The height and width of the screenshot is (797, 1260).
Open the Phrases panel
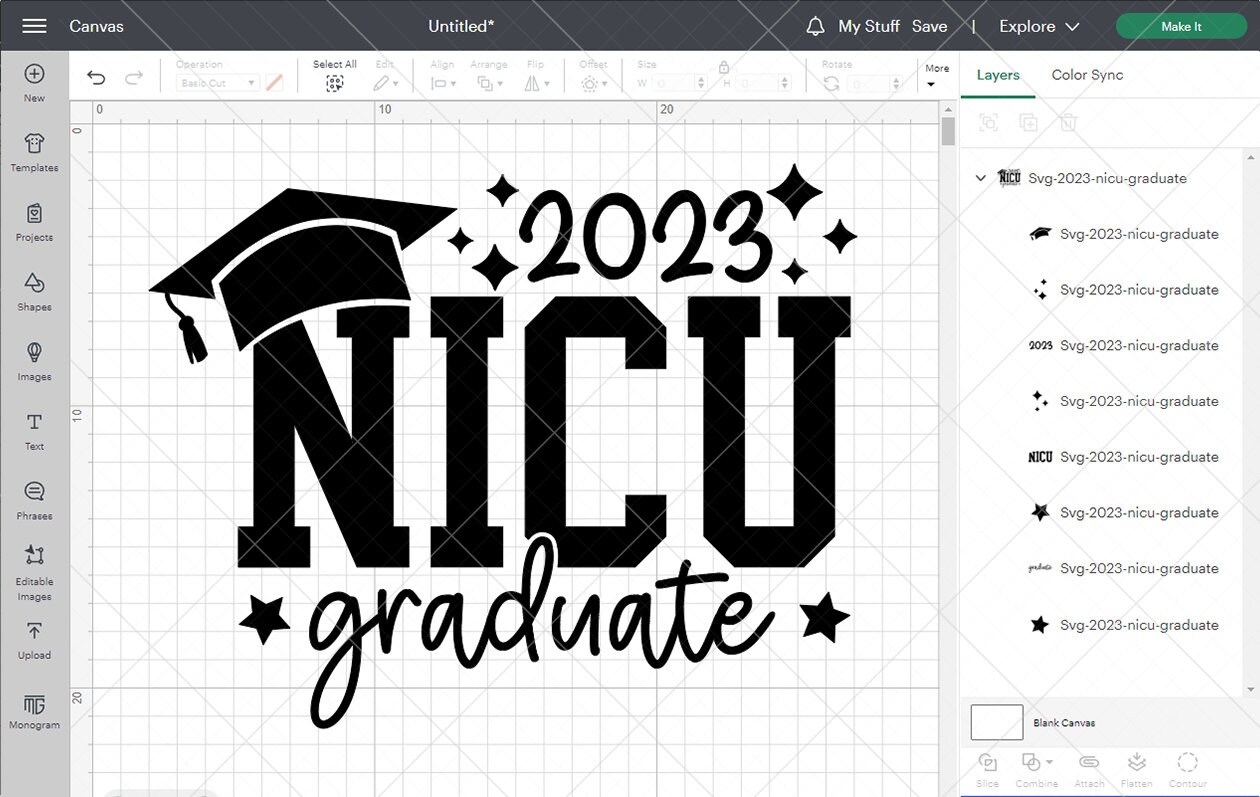point(34,501)
